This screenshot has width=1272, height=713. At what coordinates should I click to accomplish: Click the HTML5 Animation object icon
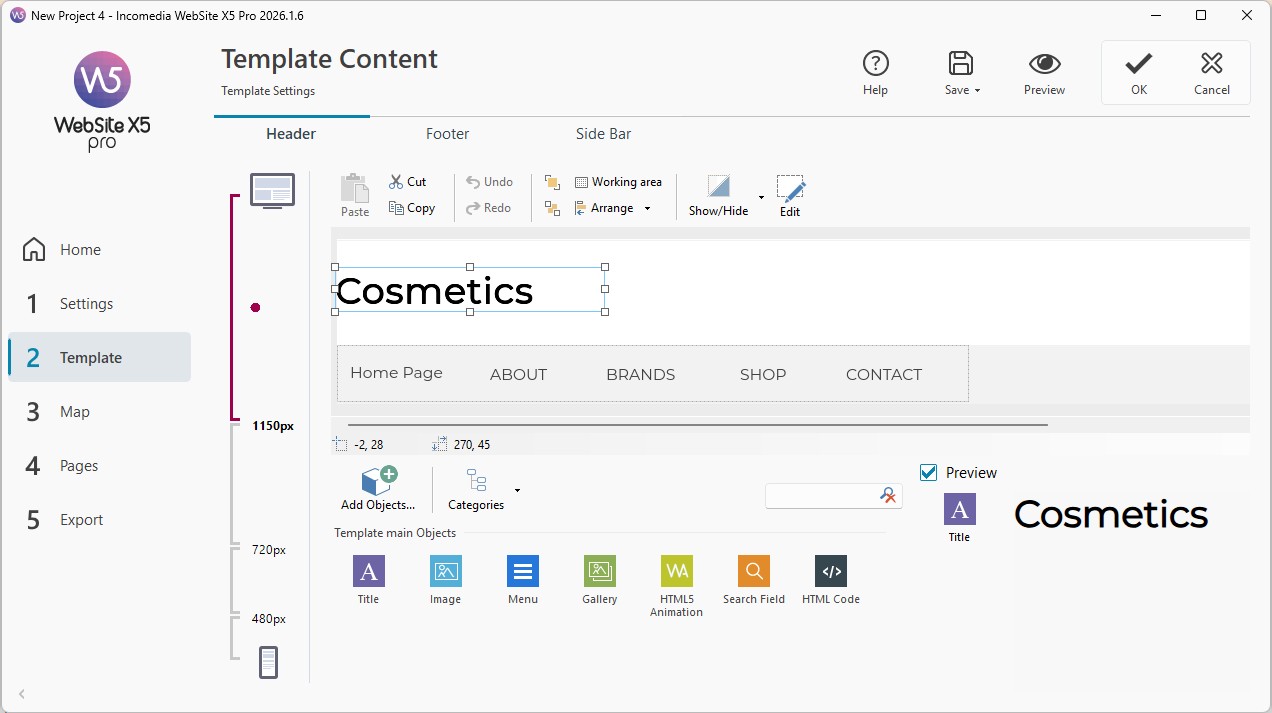pyautogui.click(x=676, y=571)
